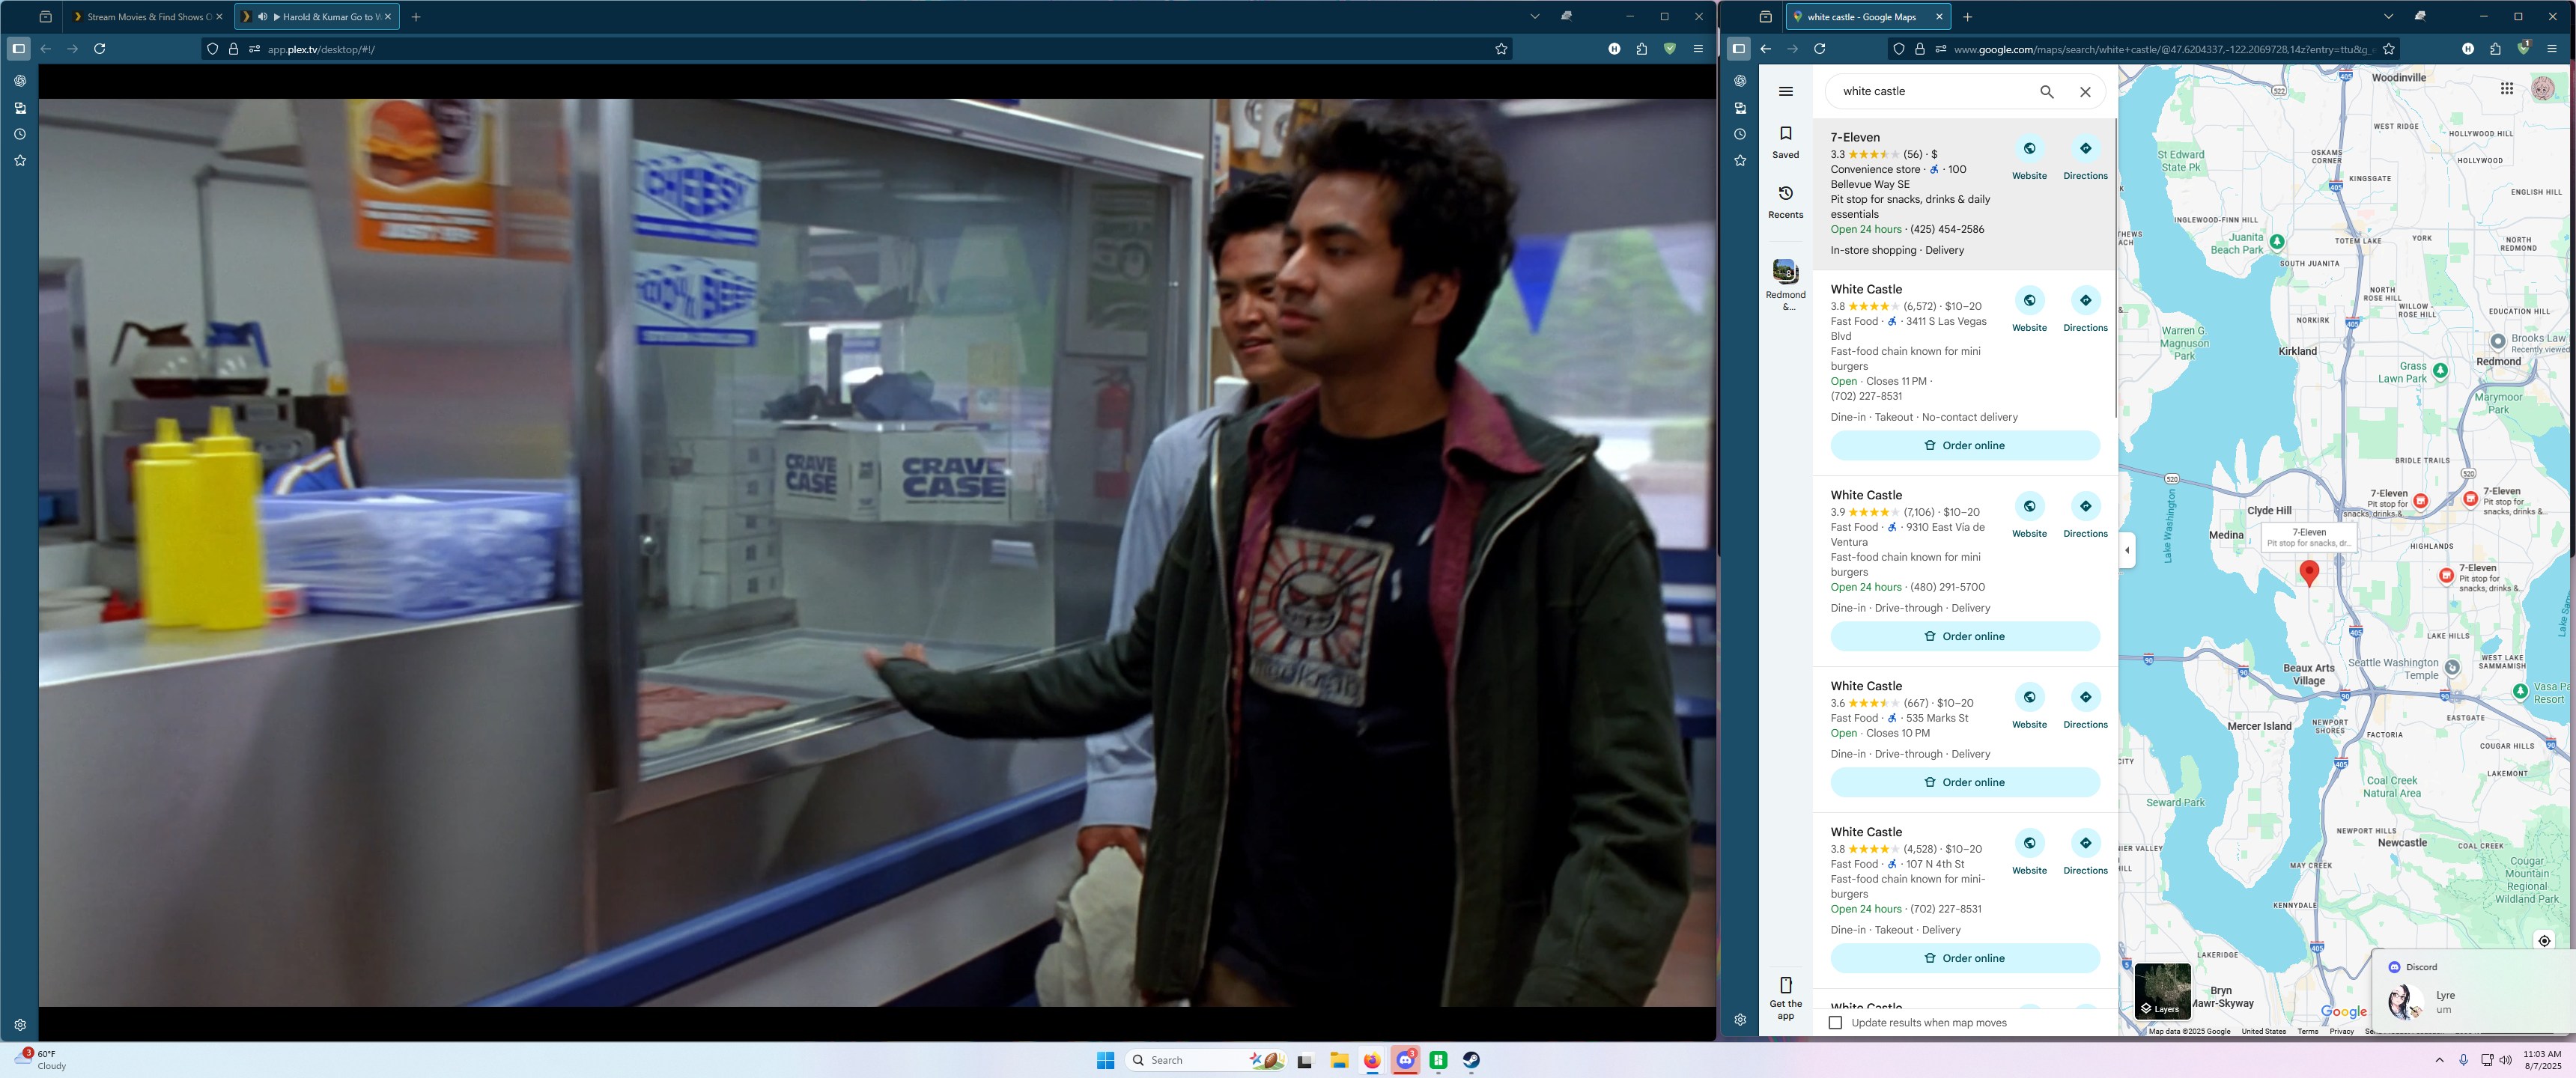This screenshot has width=2576, height=1078.
Task: Open Discord from the taskbar
Action: click(1405, 1060)
